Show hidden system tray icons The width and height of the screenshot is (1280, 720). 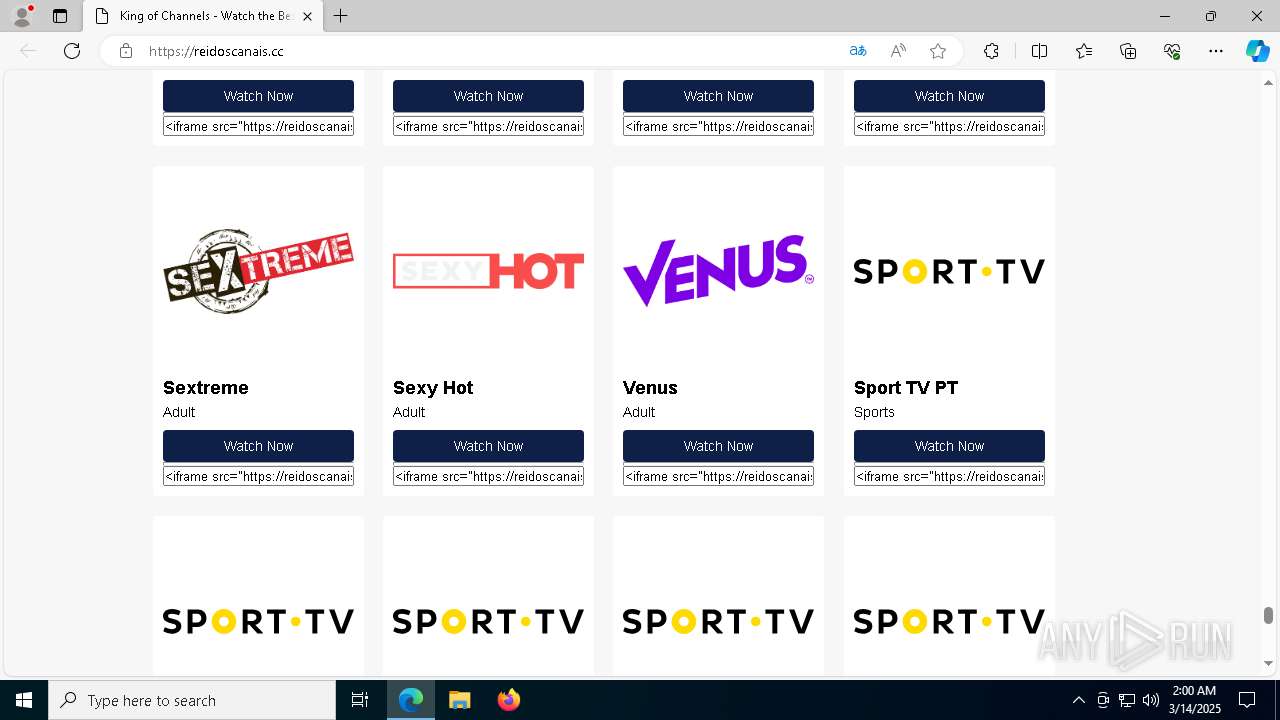(1078, 700)
